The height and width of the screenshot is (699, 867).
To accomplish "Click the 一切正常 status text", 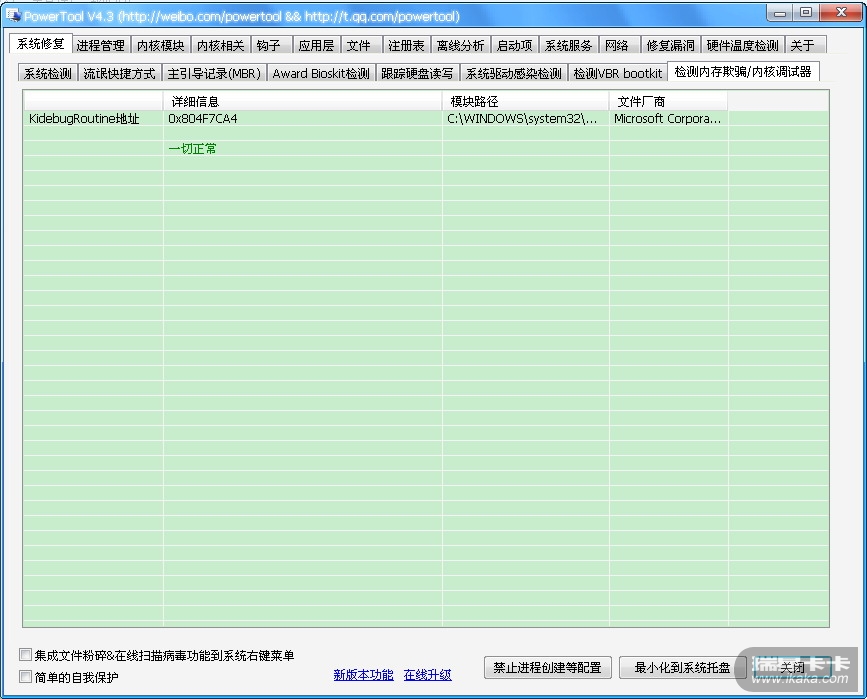I will pos(192,148).
